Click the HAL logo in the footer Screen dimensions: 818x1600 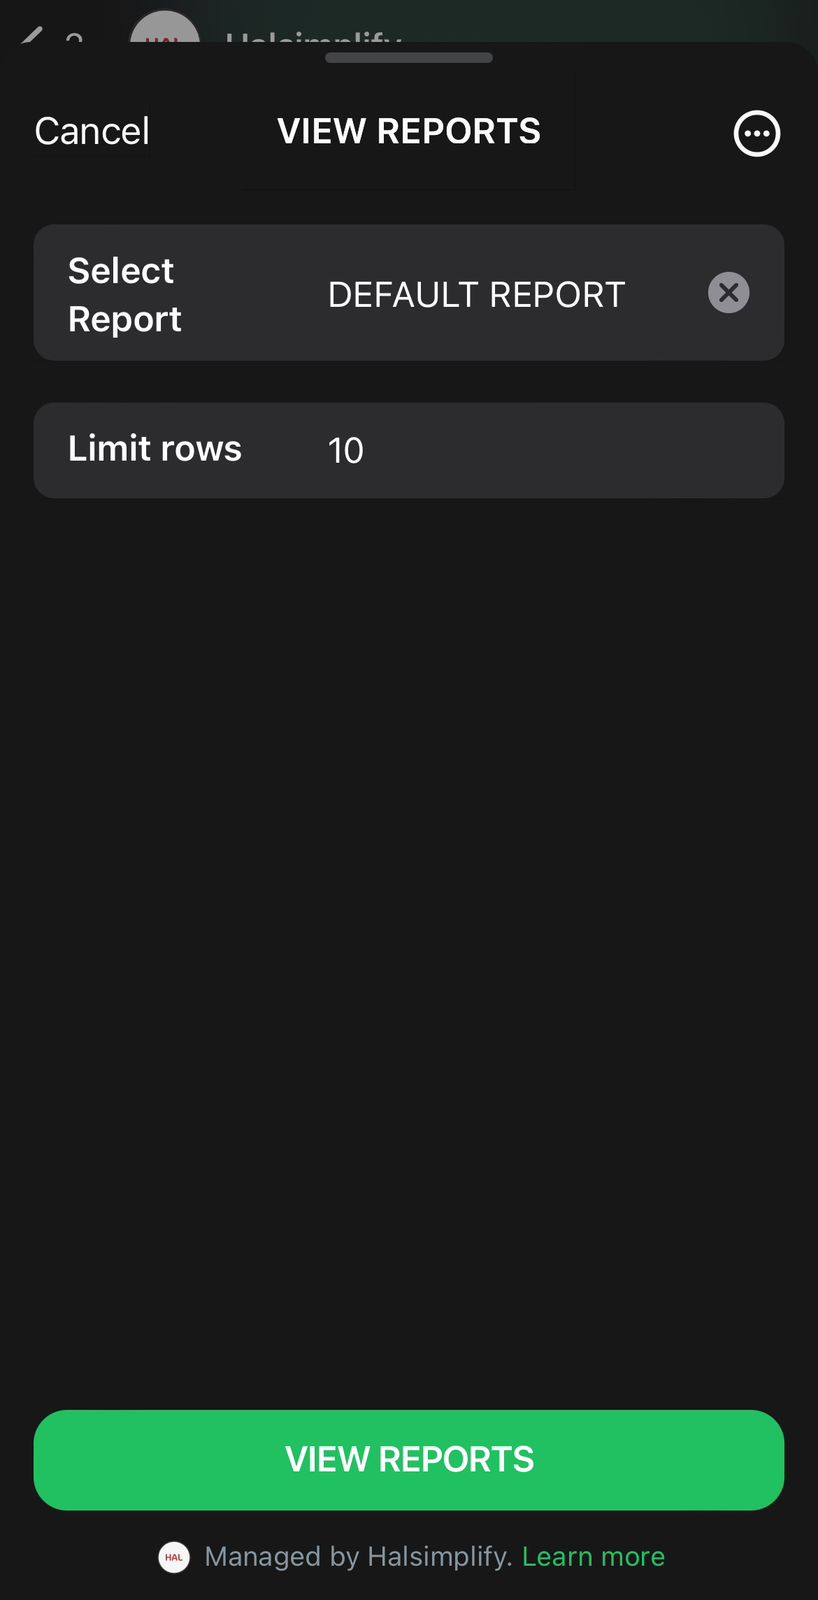click(x=174, y=1557)
